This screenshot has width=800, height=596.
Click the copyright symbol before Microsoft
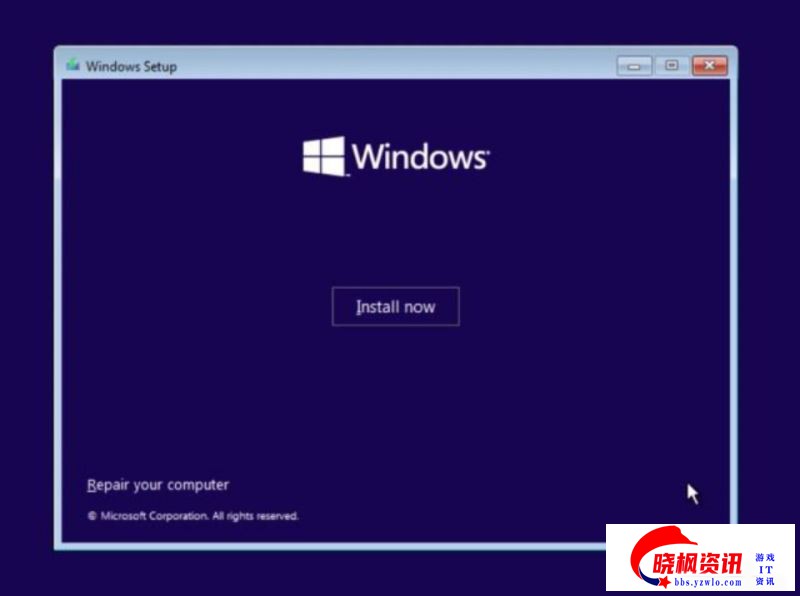[x=92, y=516]
